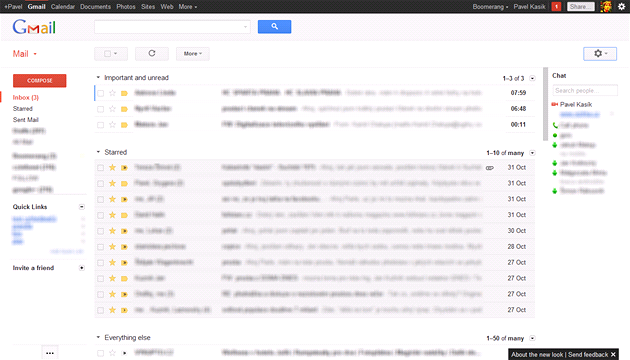
Task: Click the Pavel Kasik account name in the top bar
Action: pyautogui.click(x=529, y=7)
